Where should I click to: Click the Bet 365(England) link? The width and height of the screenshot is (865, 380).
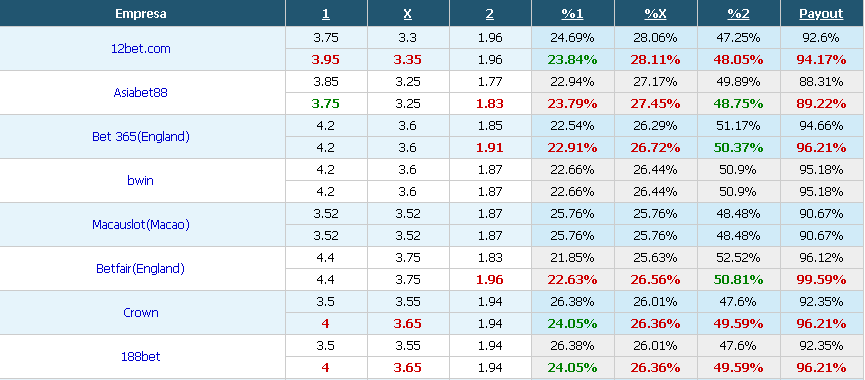(x=141, y=137)
